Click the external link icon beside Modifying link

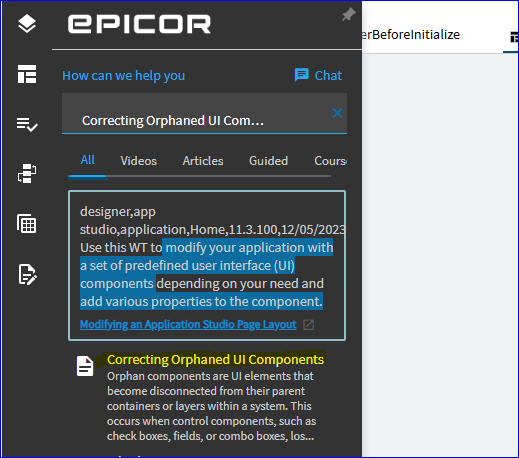[309, 325]
